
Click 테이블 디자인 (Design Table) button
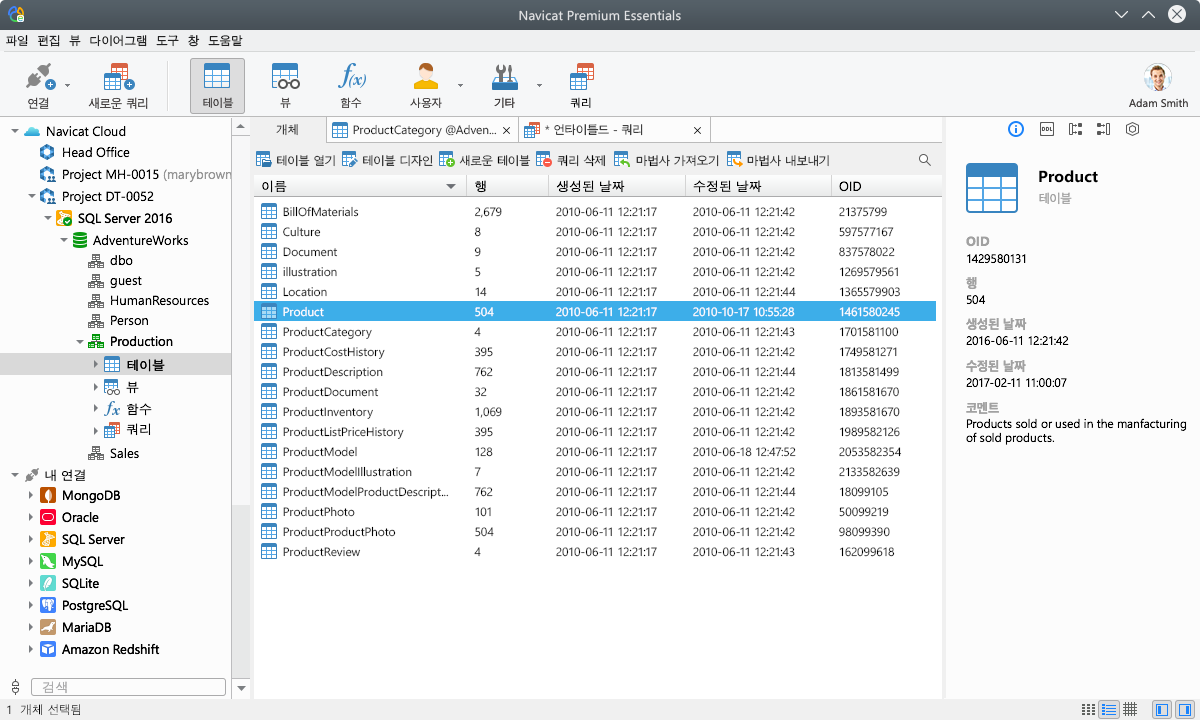pyautogui.click(x=388, y=160)
